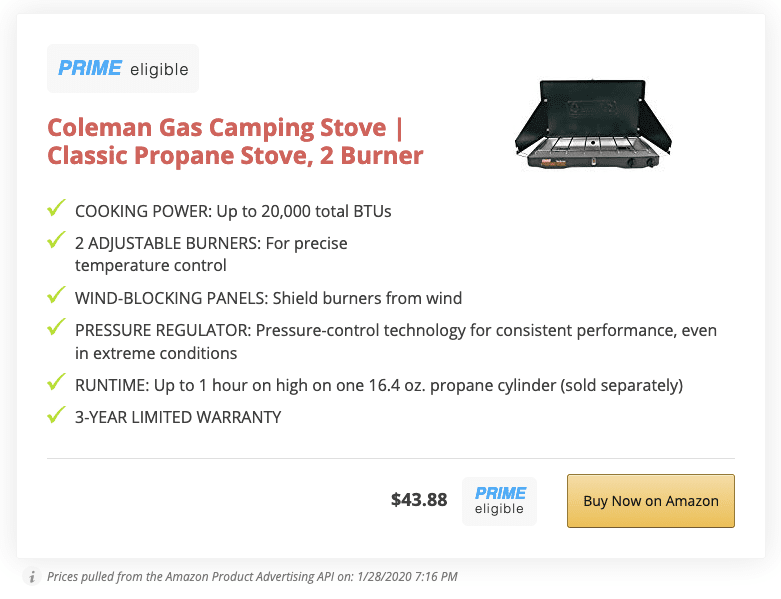Click the info icon by the price disclaimer

(x=32, y=577)
